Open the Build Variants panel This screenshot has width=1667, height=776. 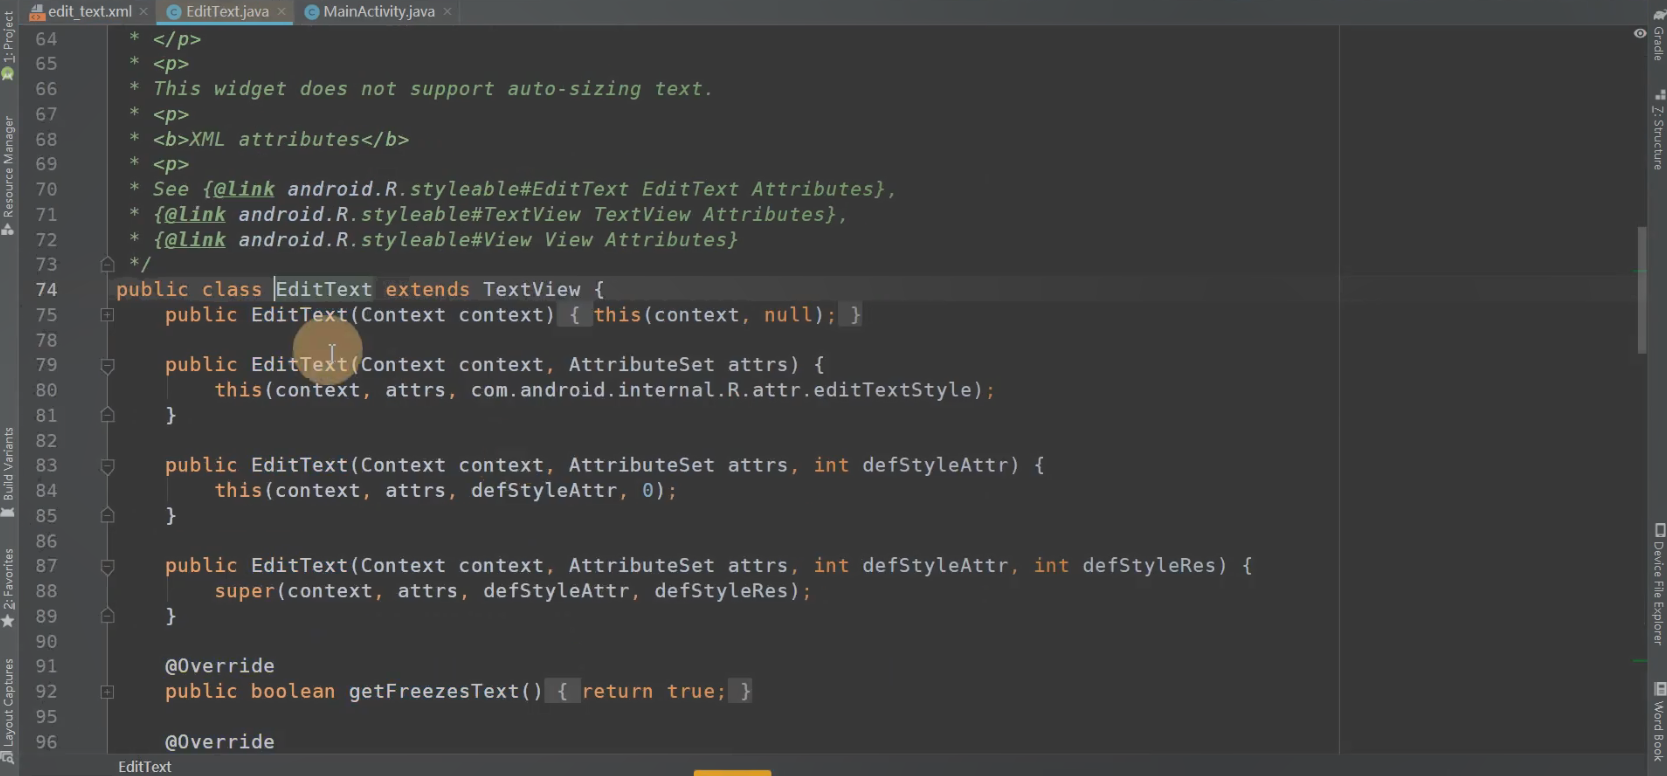[x=8, y=472]
